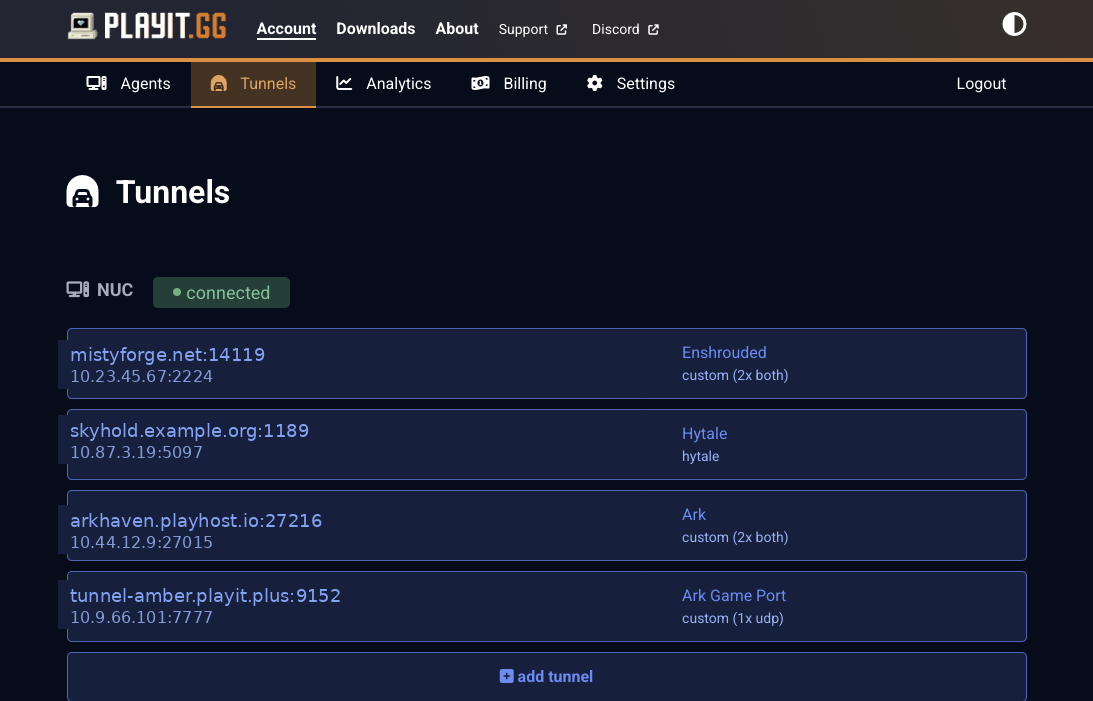1093x701 pixels.
Task: Open the Ark Game Port tunnel
Action: (734, 595)
